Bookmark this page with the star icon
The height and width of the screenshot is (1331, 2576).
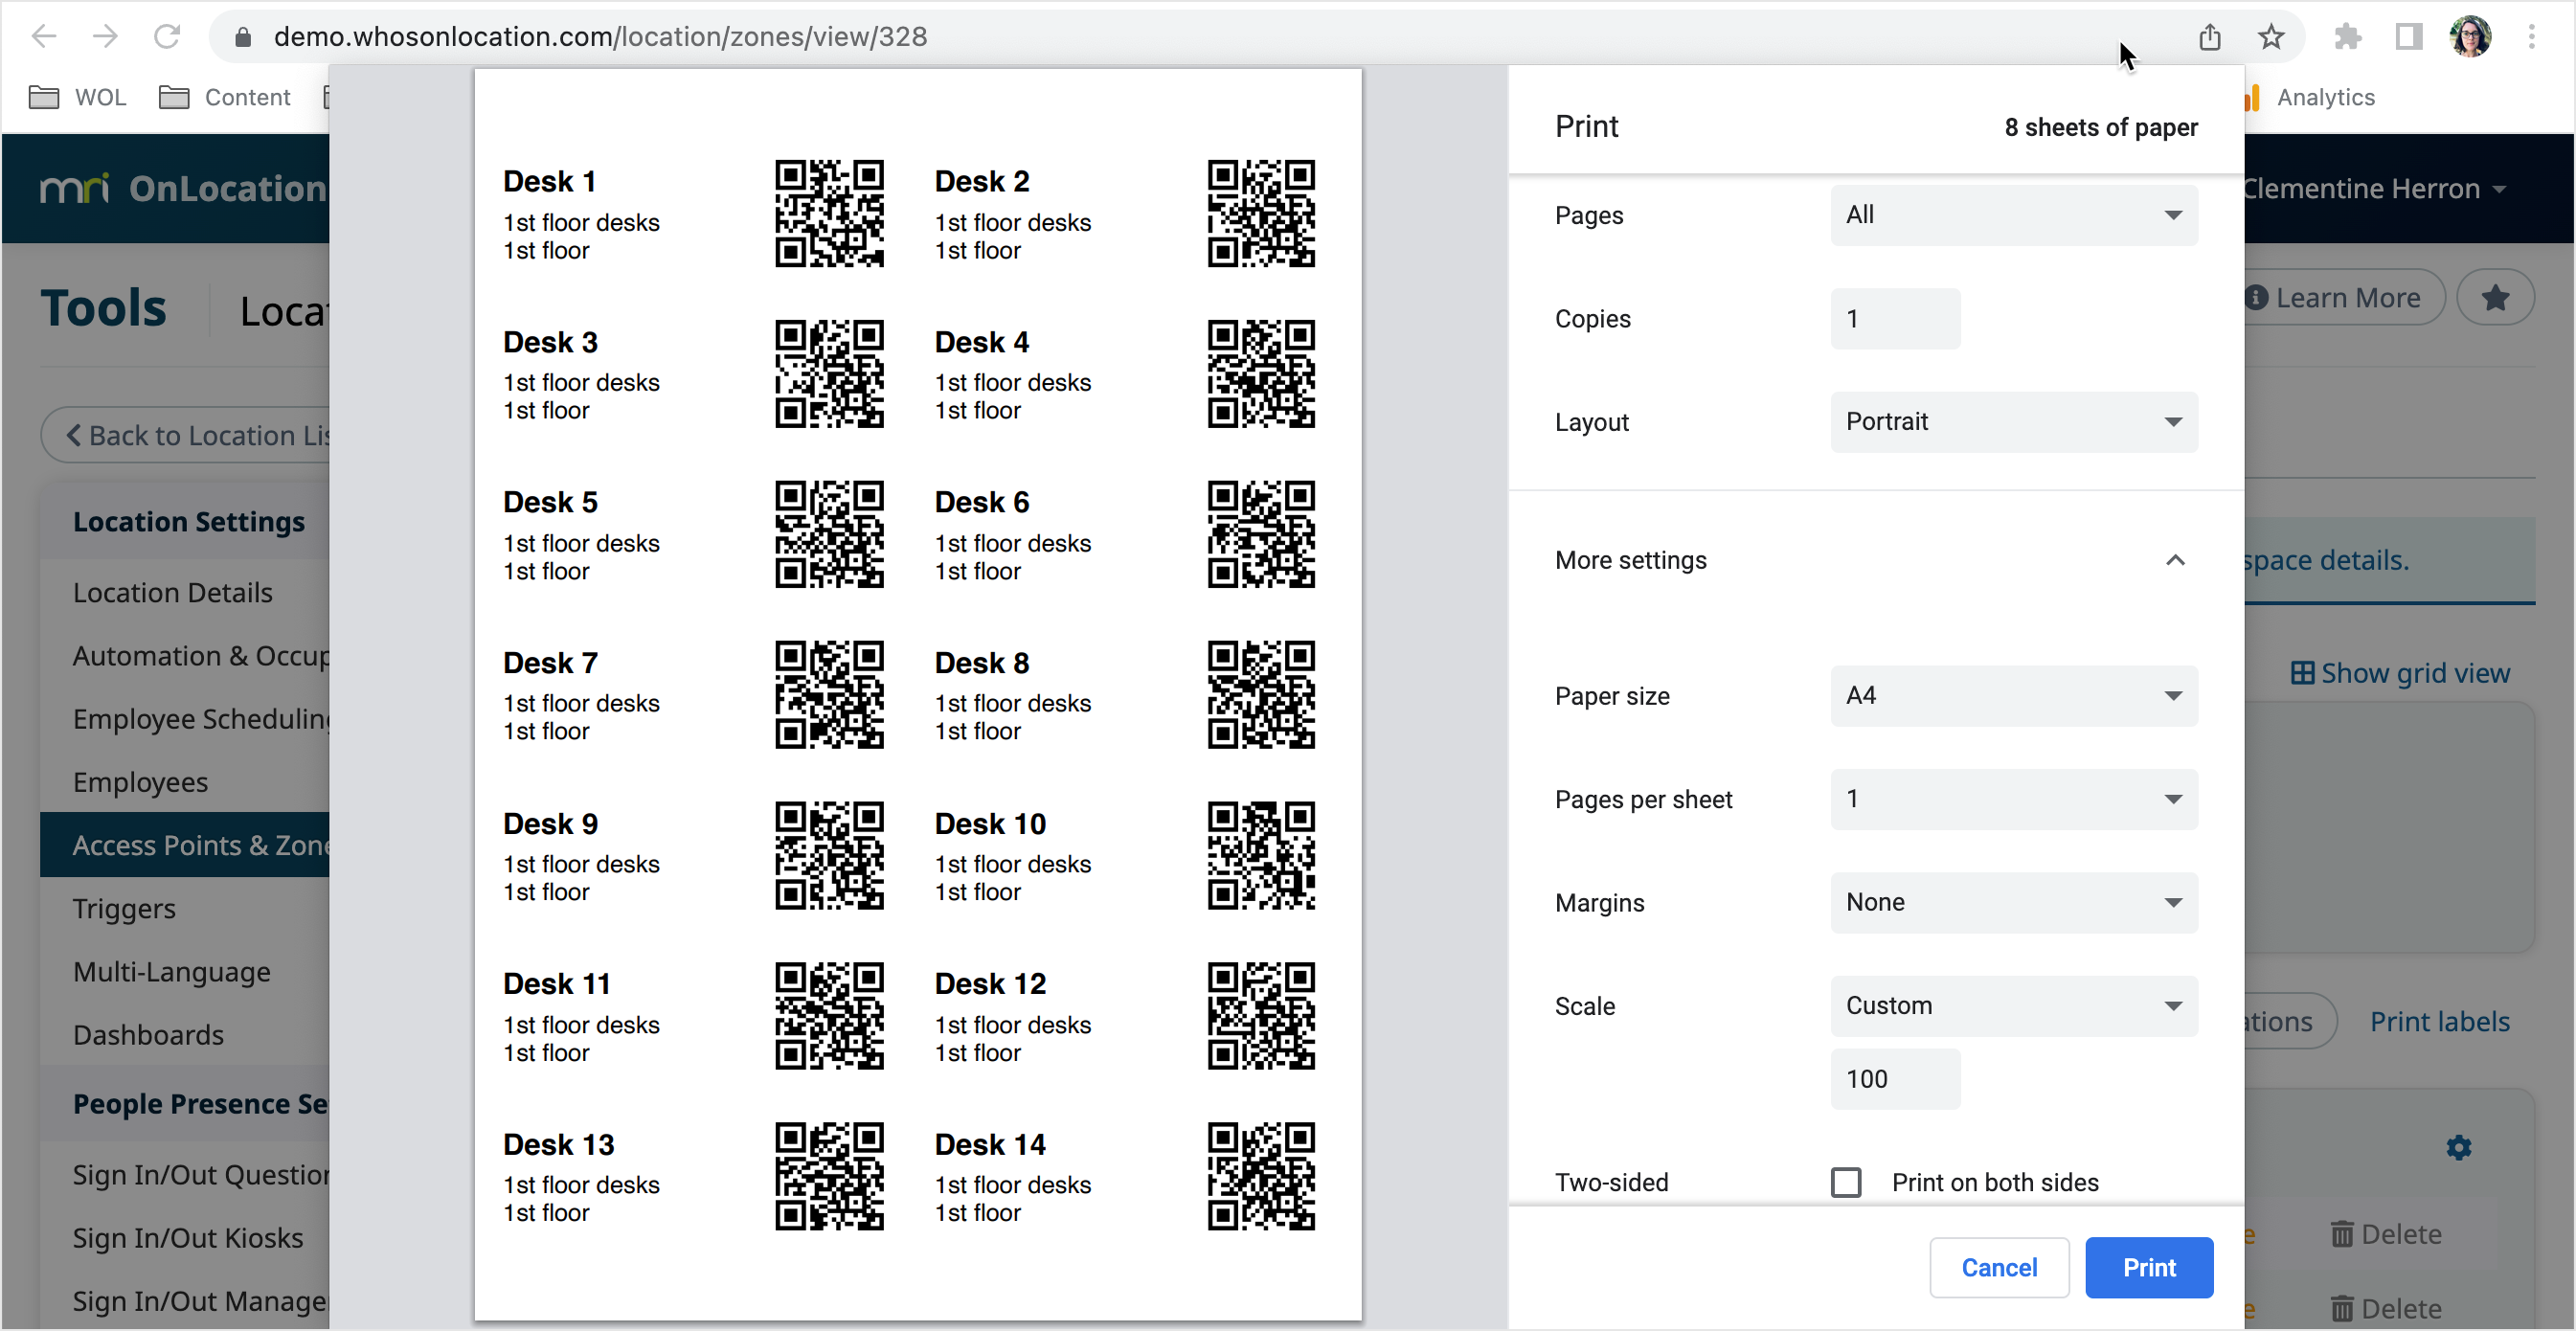click(2271, 37)
